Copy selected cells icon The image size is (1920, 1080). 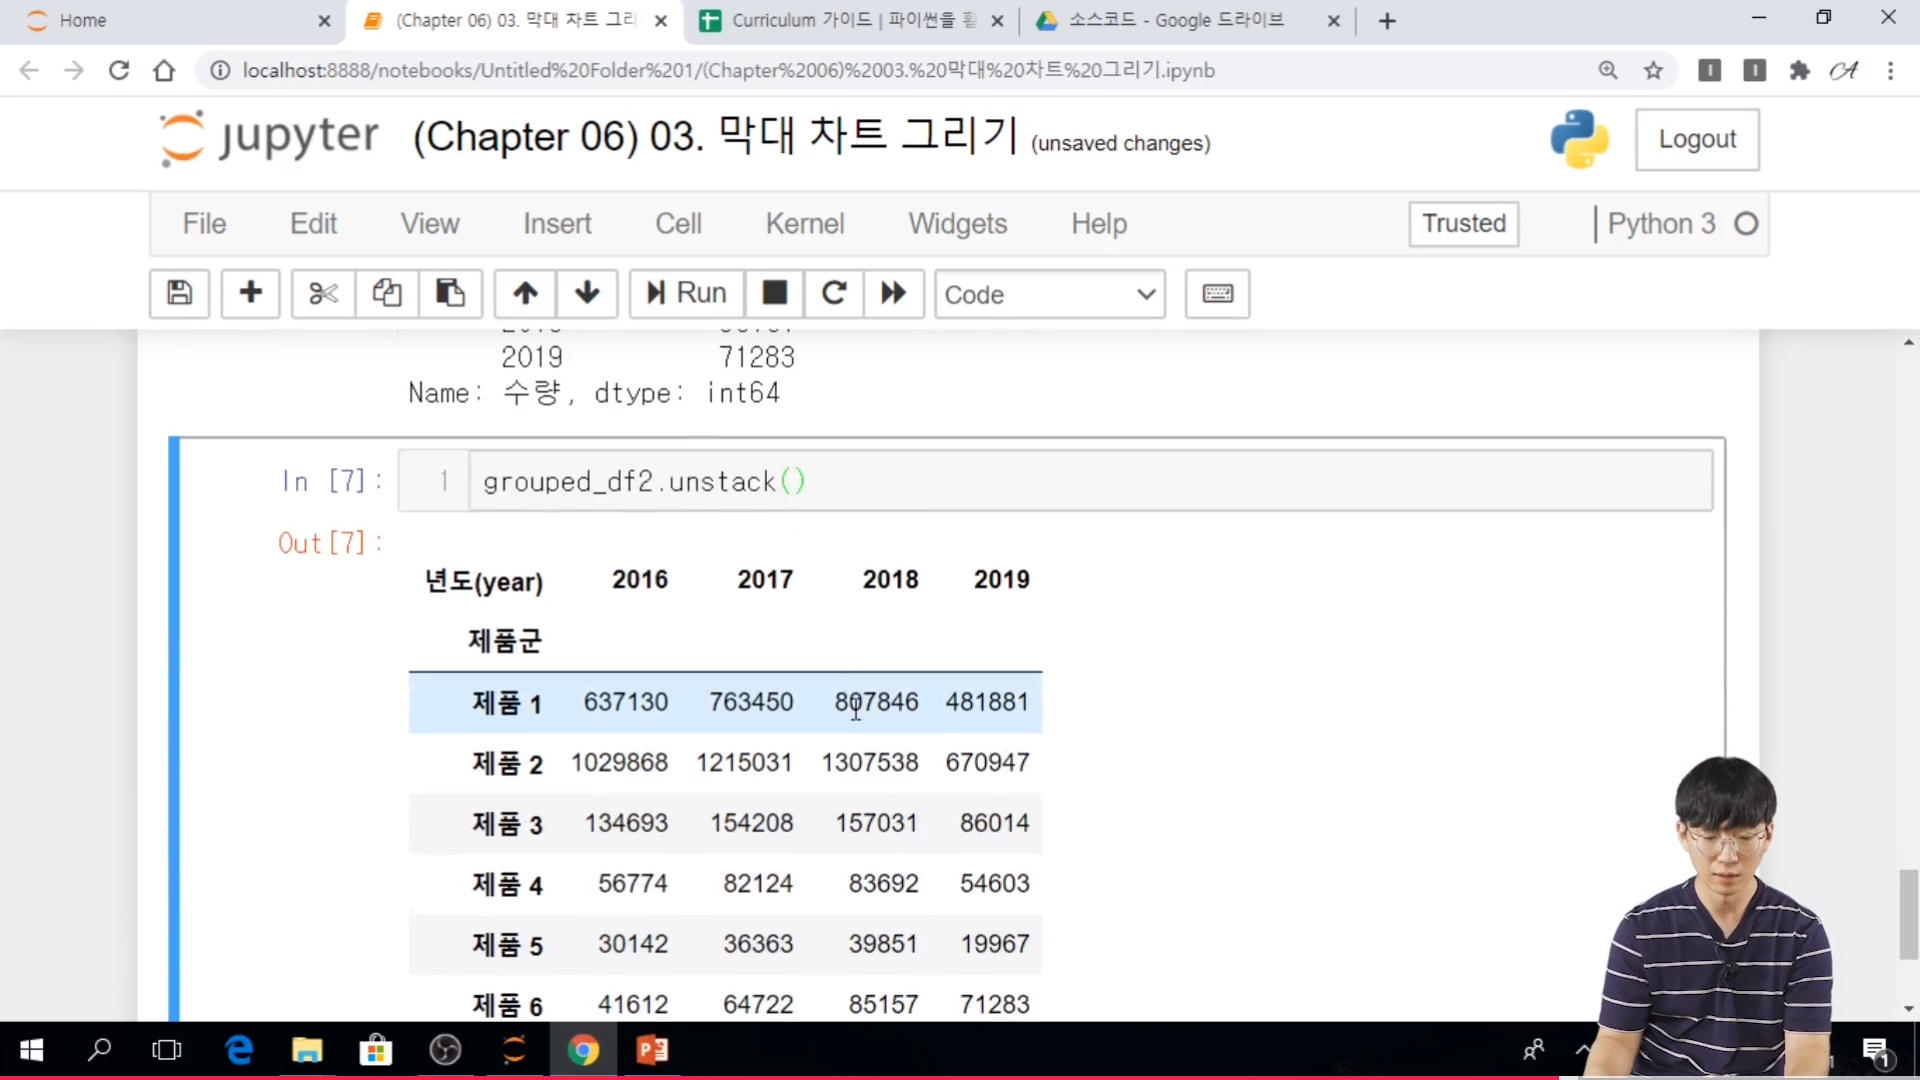pyautogui.click(x=387, y=293)
